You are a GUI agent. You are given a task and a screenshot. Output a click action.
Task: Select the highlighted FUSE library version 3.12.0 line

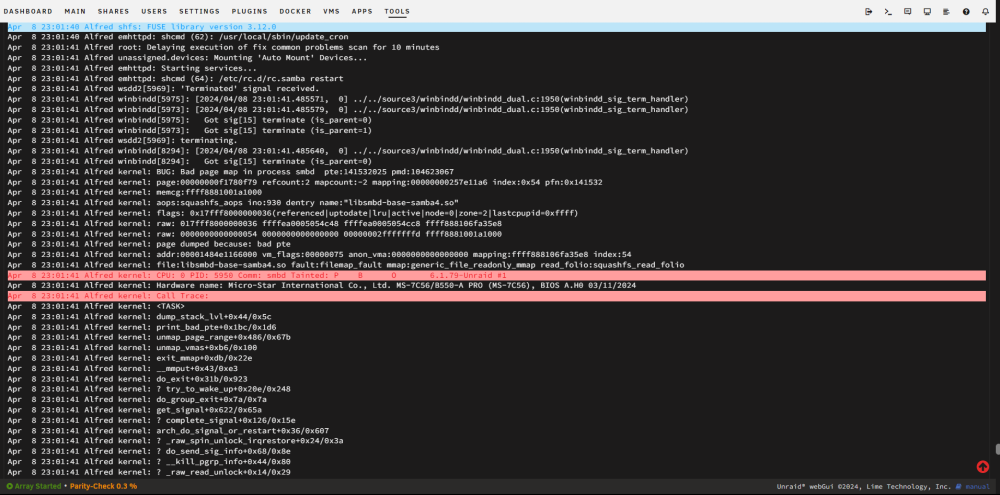(497, 27)
